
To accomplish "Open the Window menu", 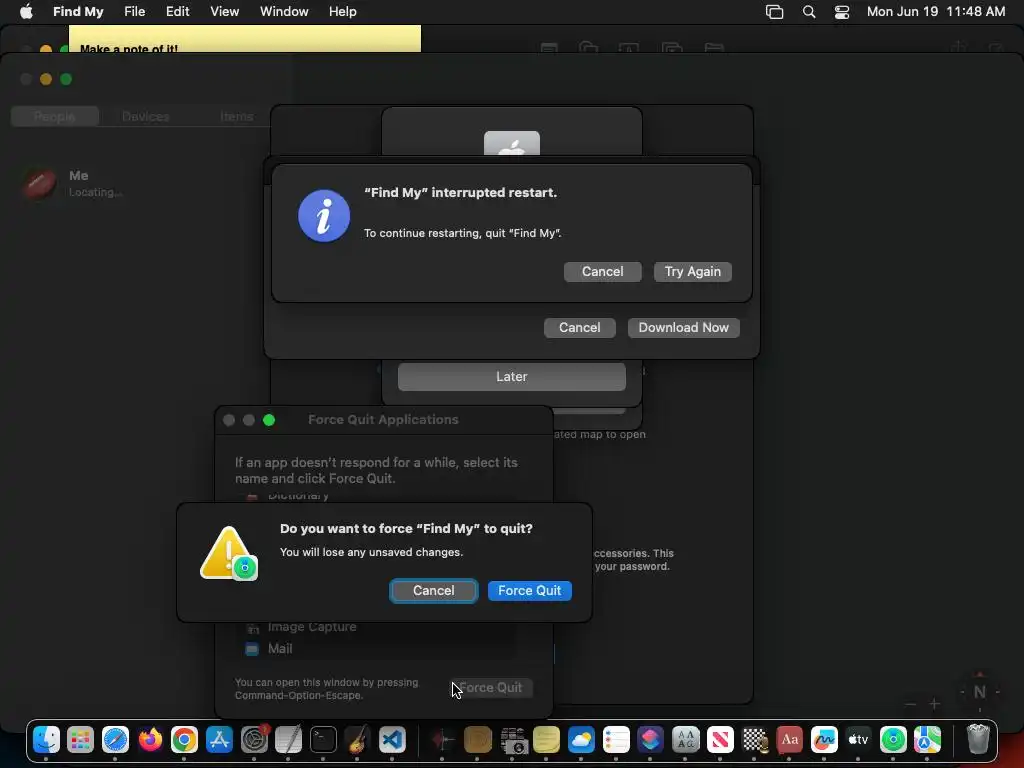I will click(284, 12).
